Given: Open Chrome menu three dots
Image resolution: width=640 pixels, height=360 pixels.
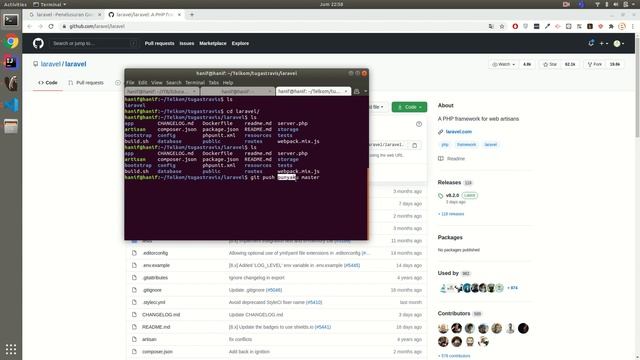Looking at the screenshot, I should click(x=633, y=26).
